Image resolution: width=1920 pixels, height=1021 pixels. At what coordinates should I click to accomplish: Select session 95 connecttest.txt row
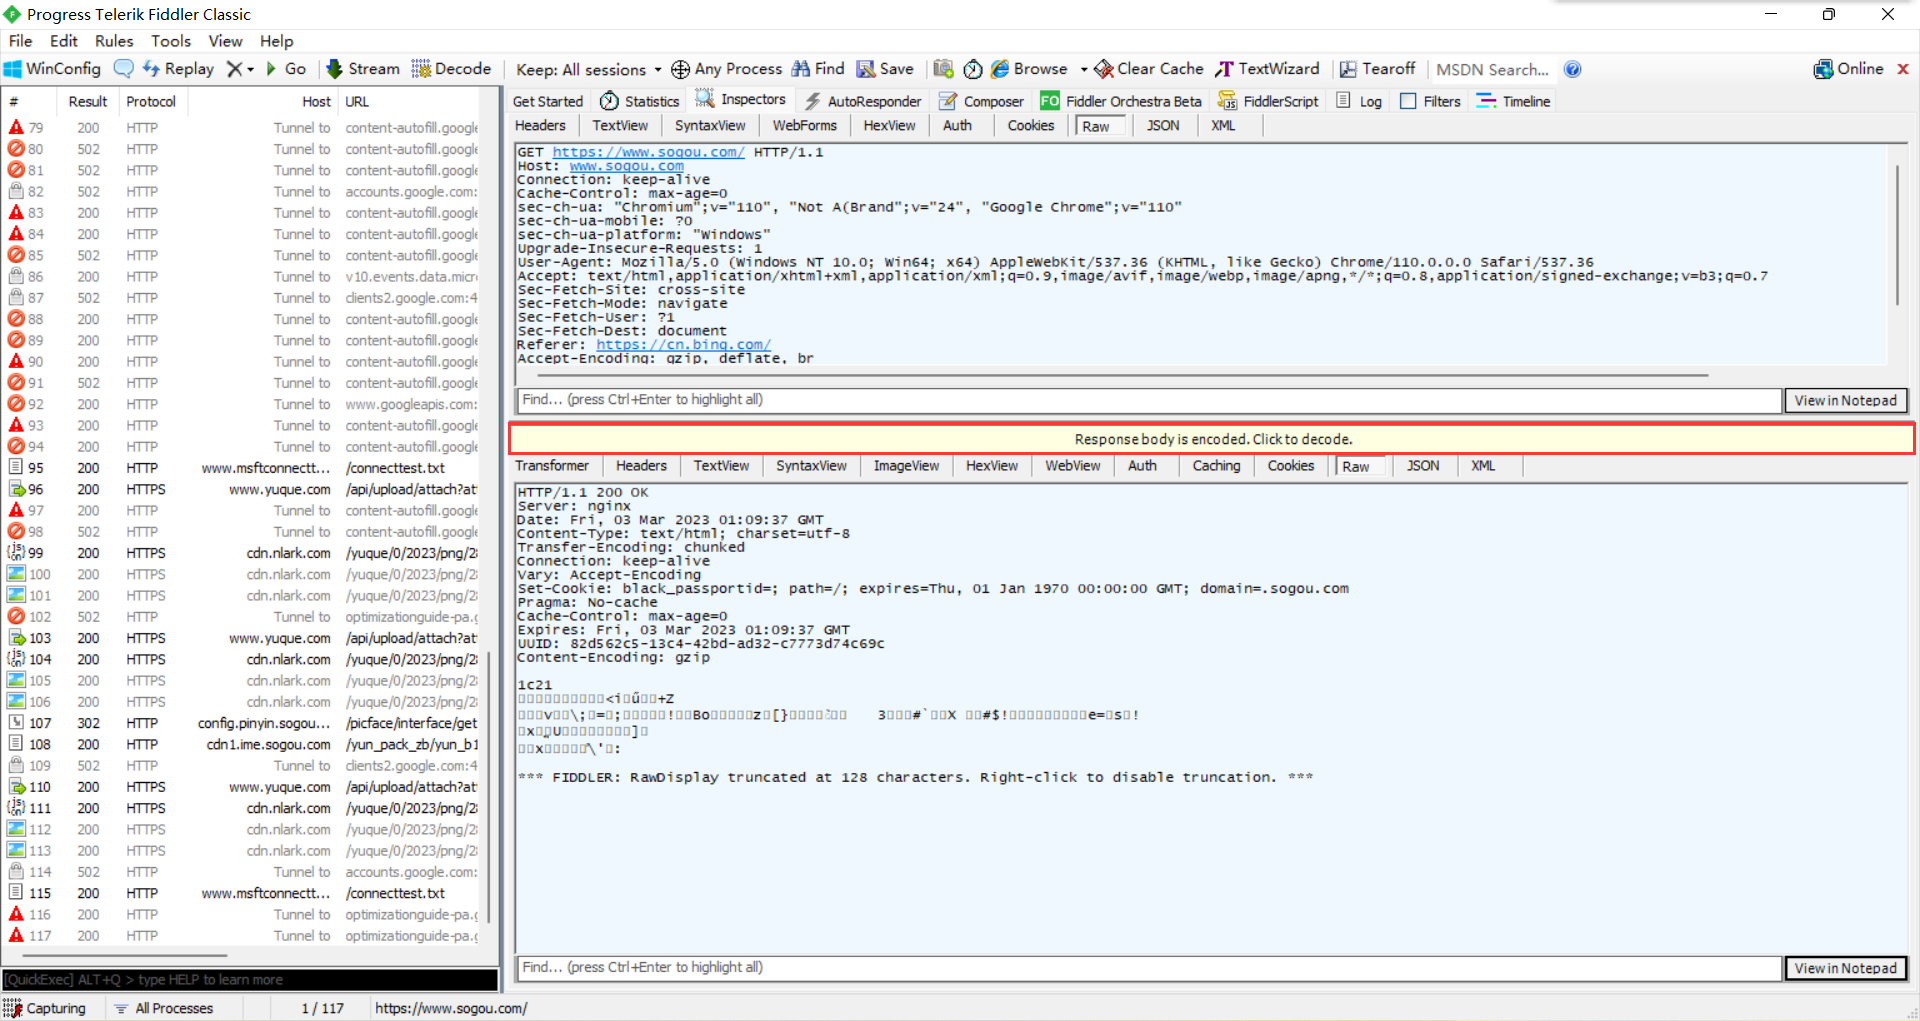[243, 468]
